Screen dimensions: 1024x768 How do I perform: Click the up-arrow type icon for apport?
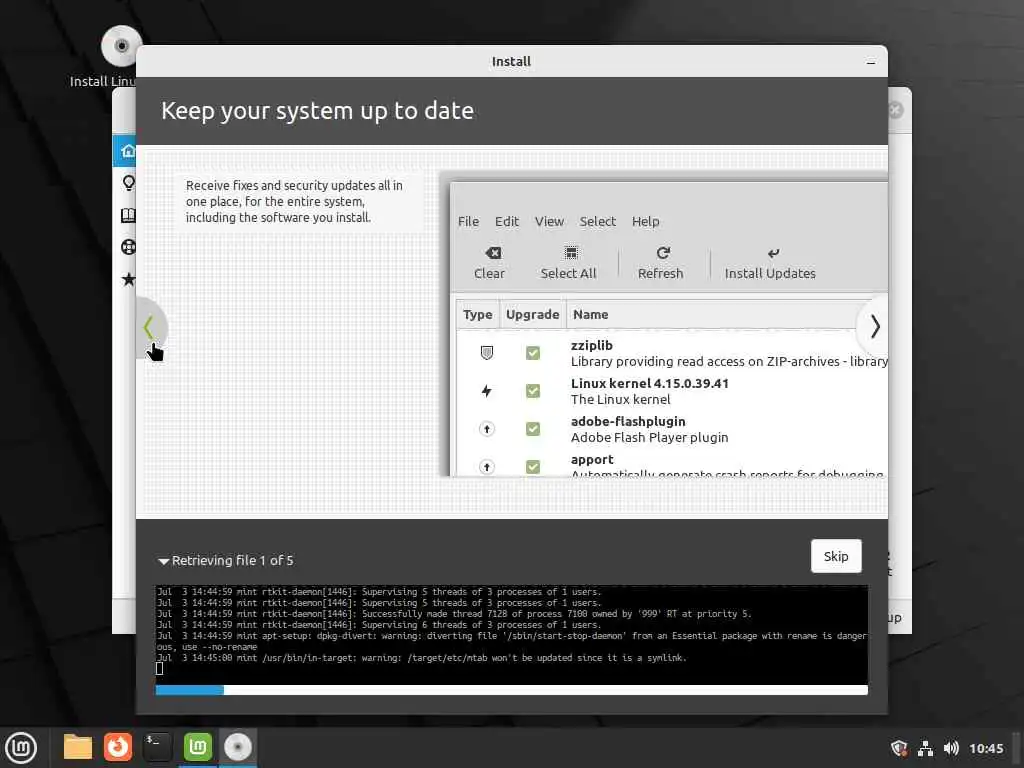(x=487, y=467)
